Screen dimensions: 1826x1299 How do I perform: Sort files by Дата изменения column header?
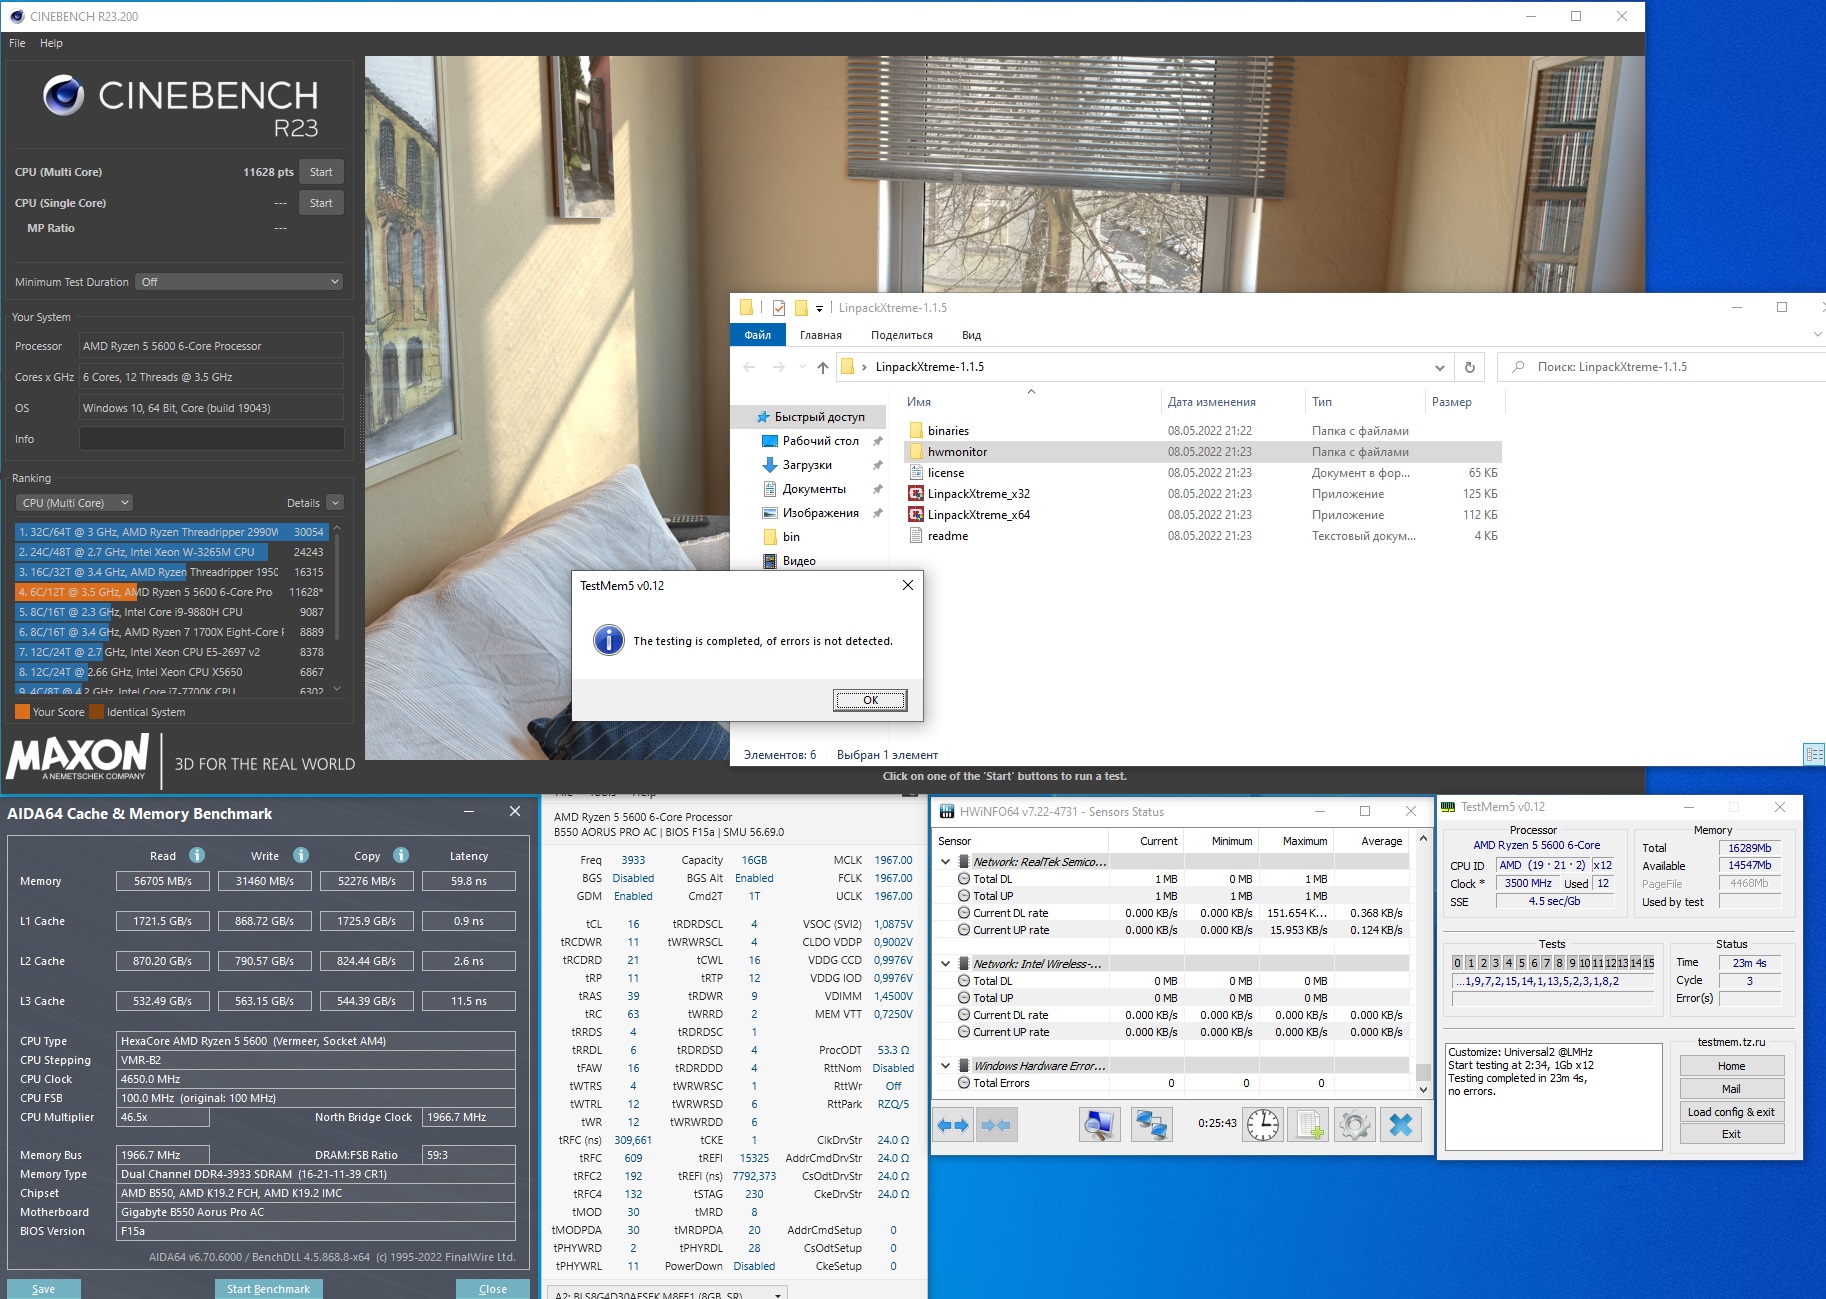click(1211, 402)
